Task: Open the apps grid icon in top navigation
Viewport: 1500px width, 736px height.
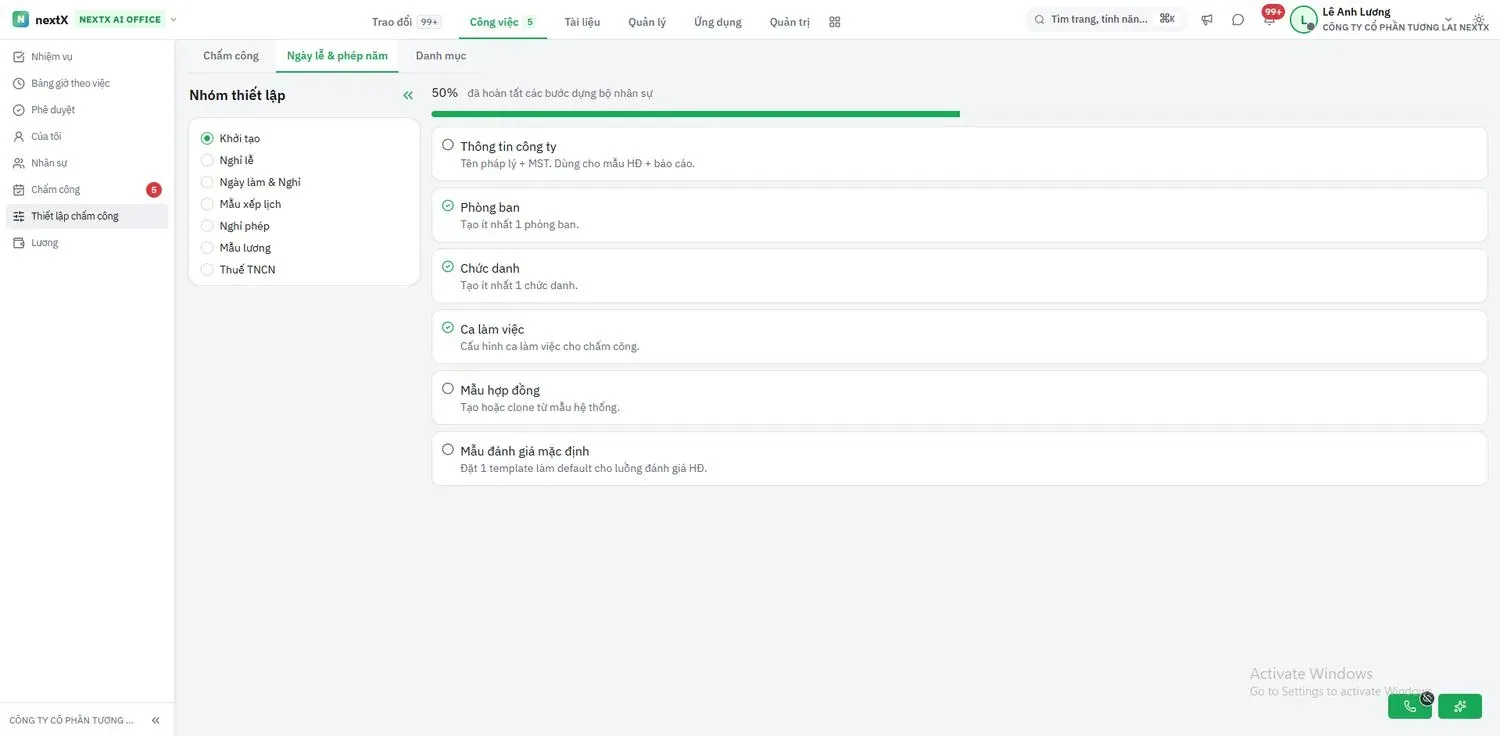Action: pyautogui.click(x=835, y=22)
